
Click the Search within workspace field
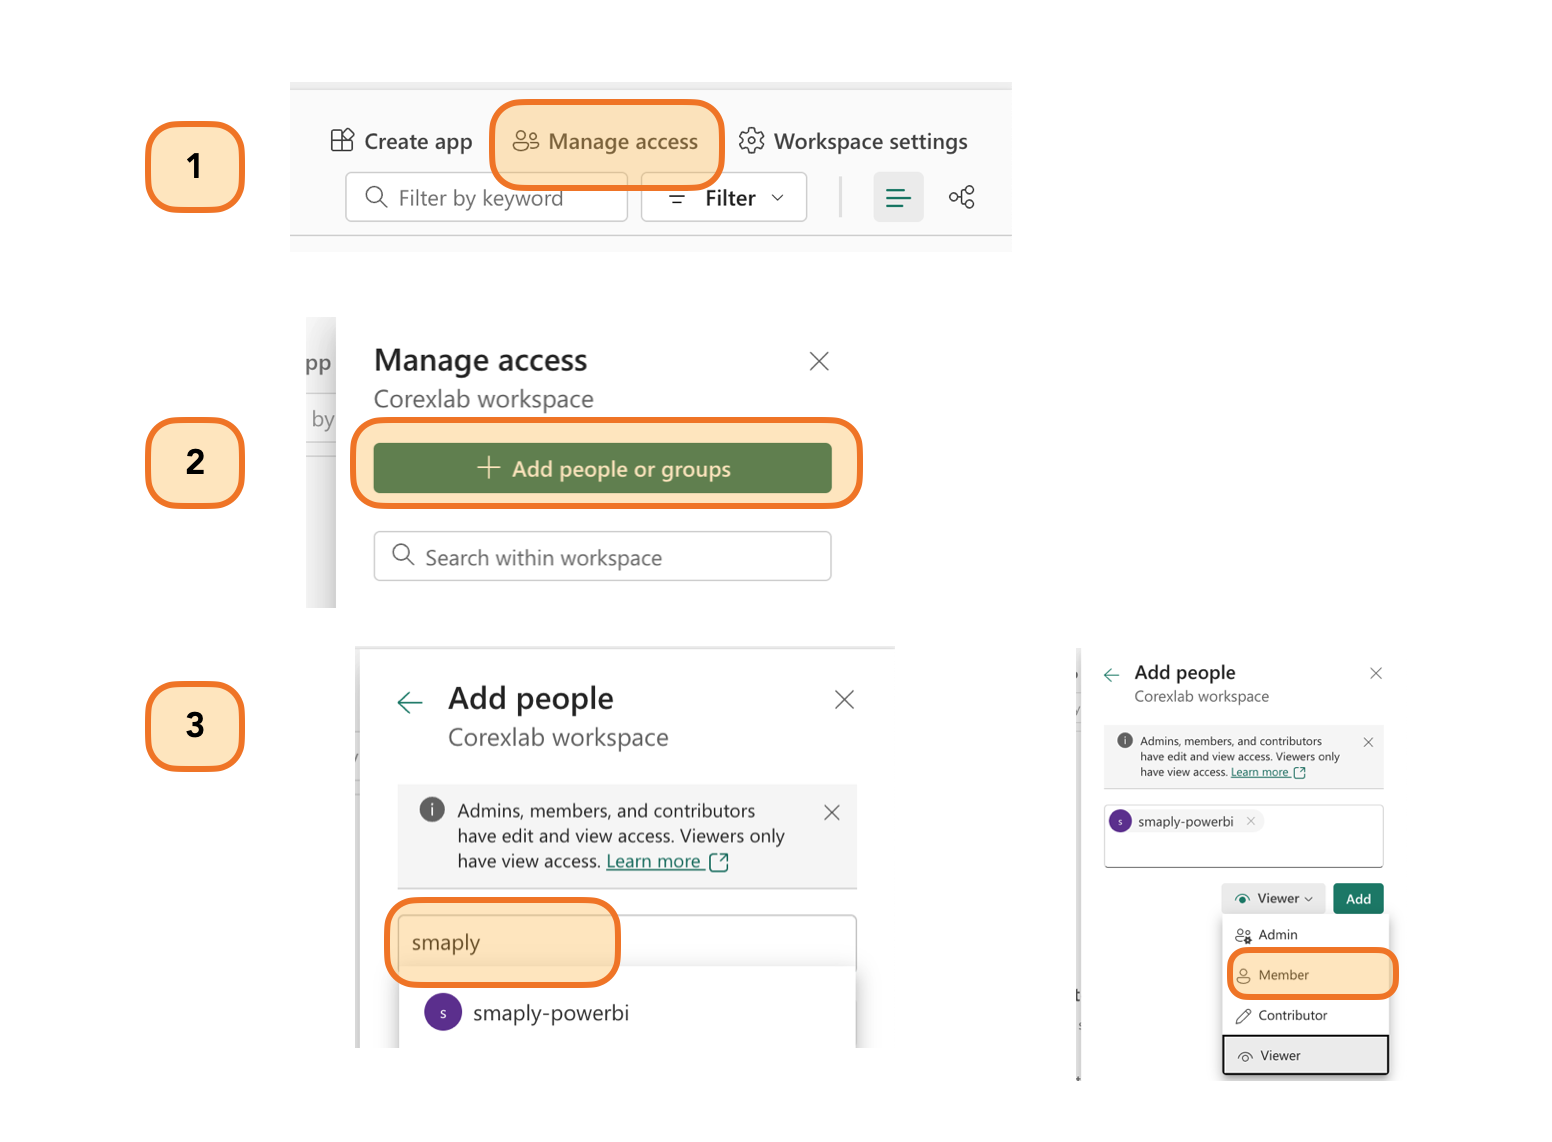pyautogui.click(x=602, y=556)
